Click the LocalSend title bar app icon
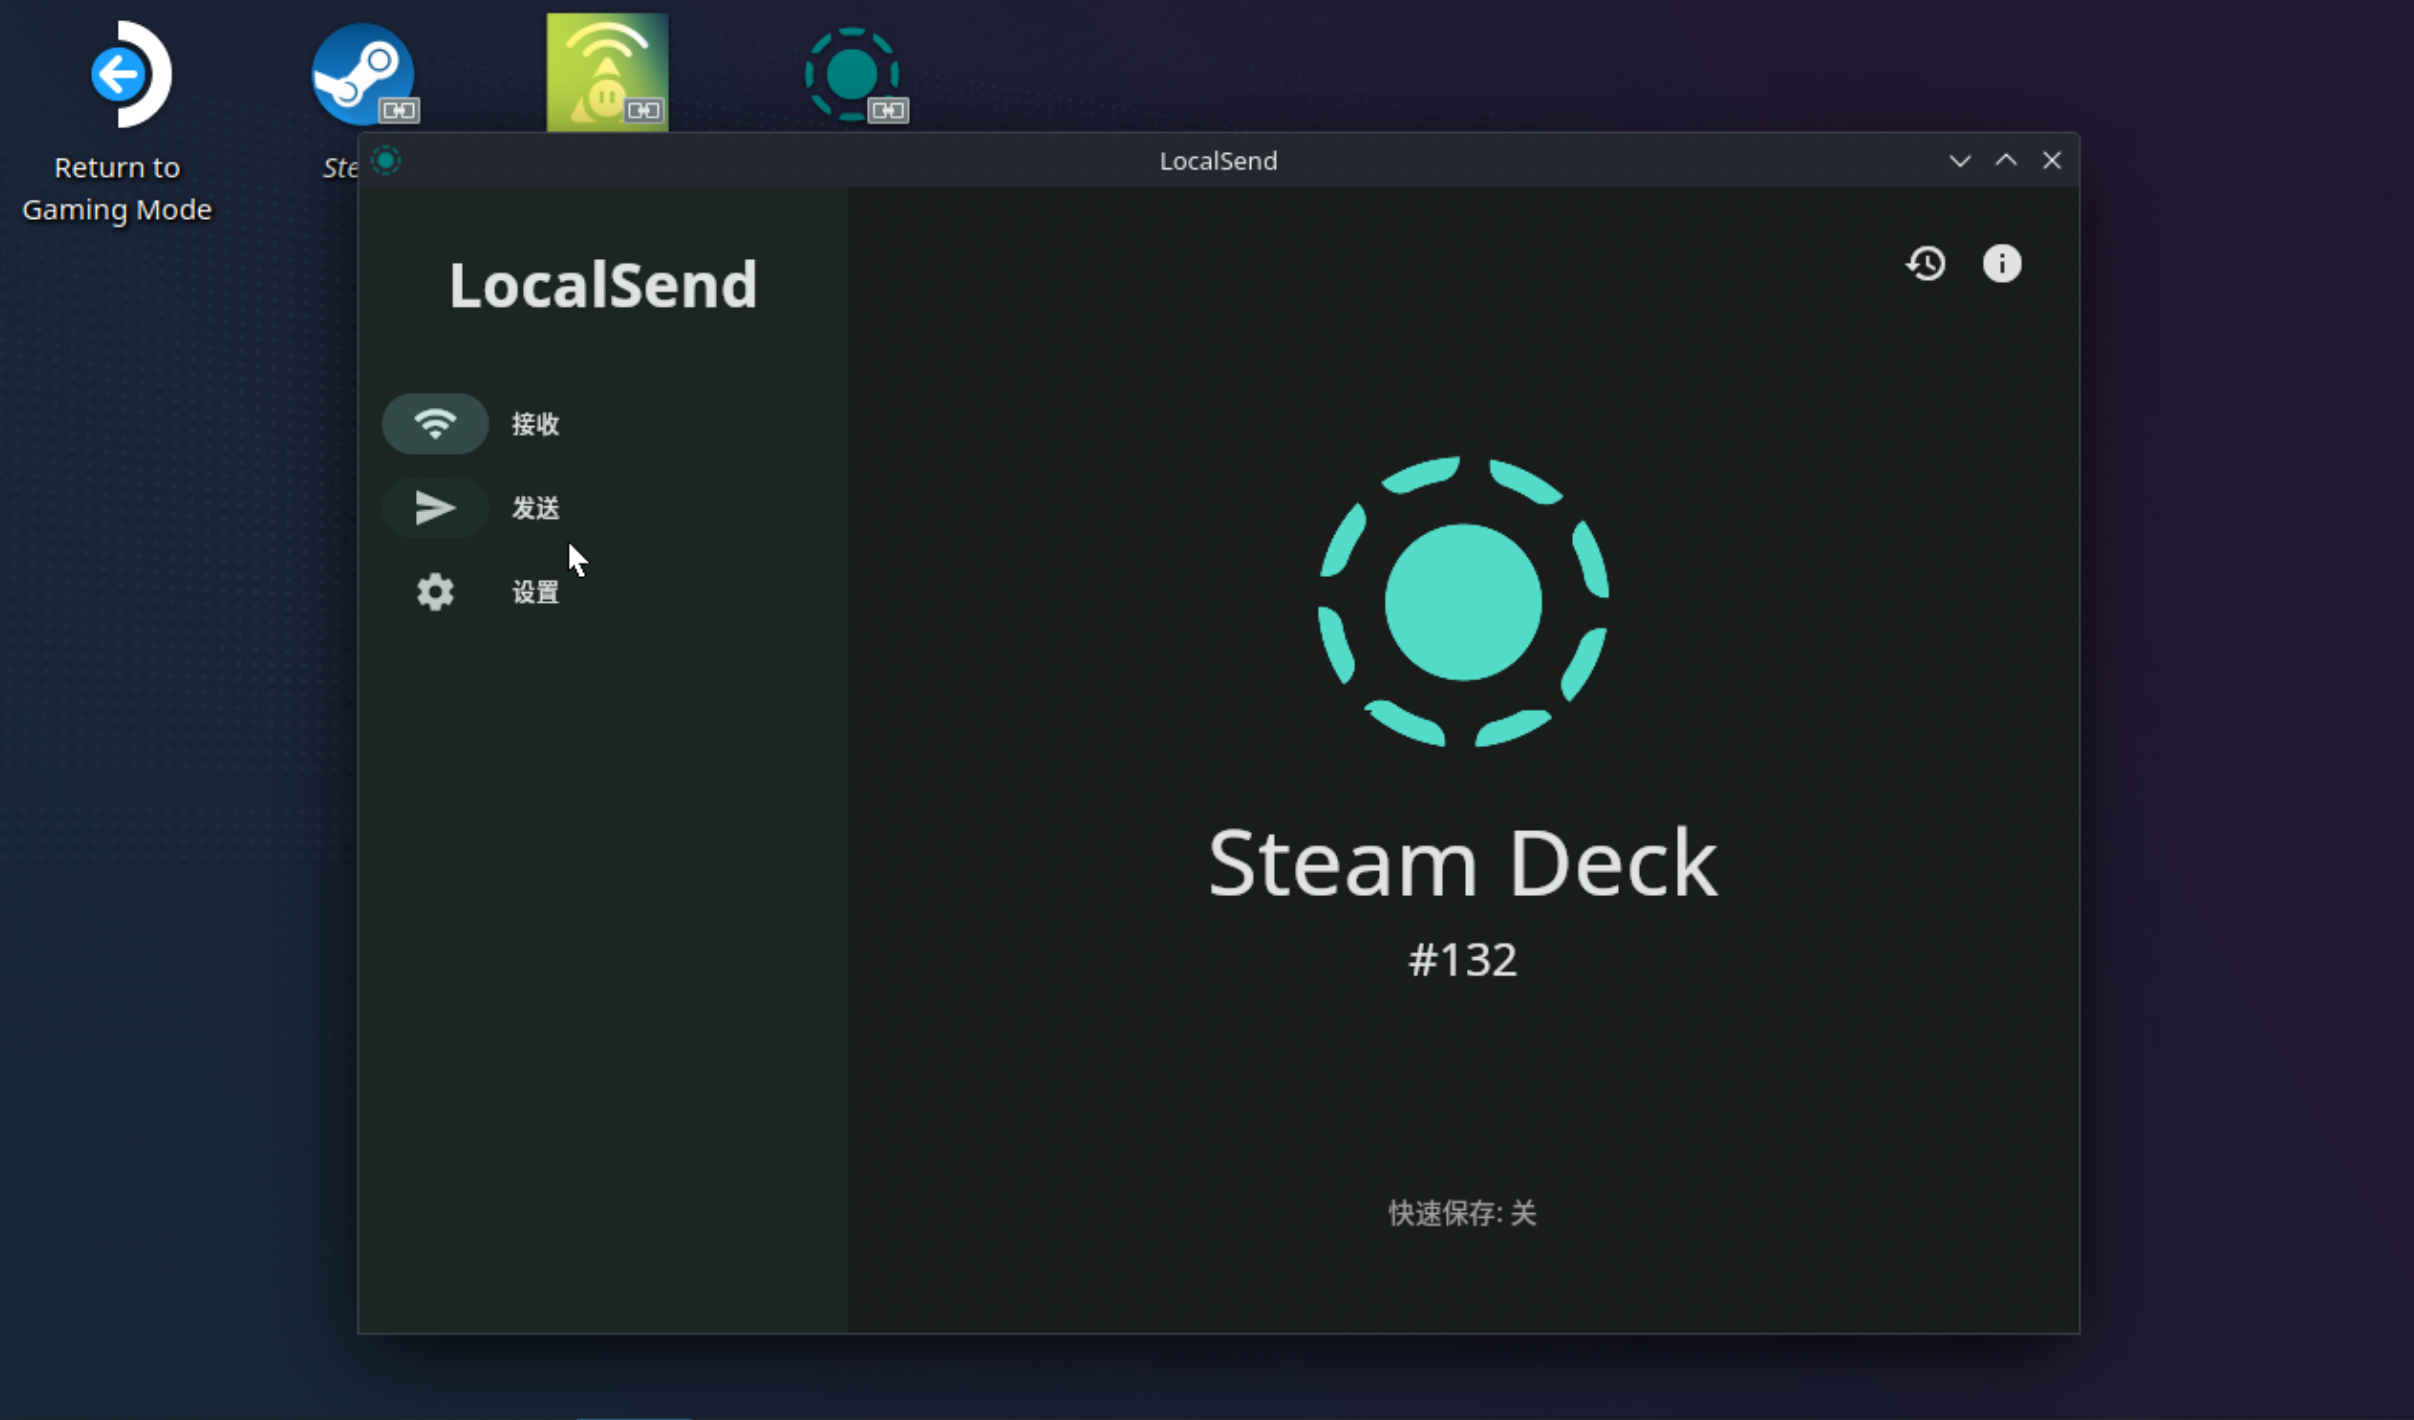The height and width of the screenshot is (1420, 2414). coord(386,161)
